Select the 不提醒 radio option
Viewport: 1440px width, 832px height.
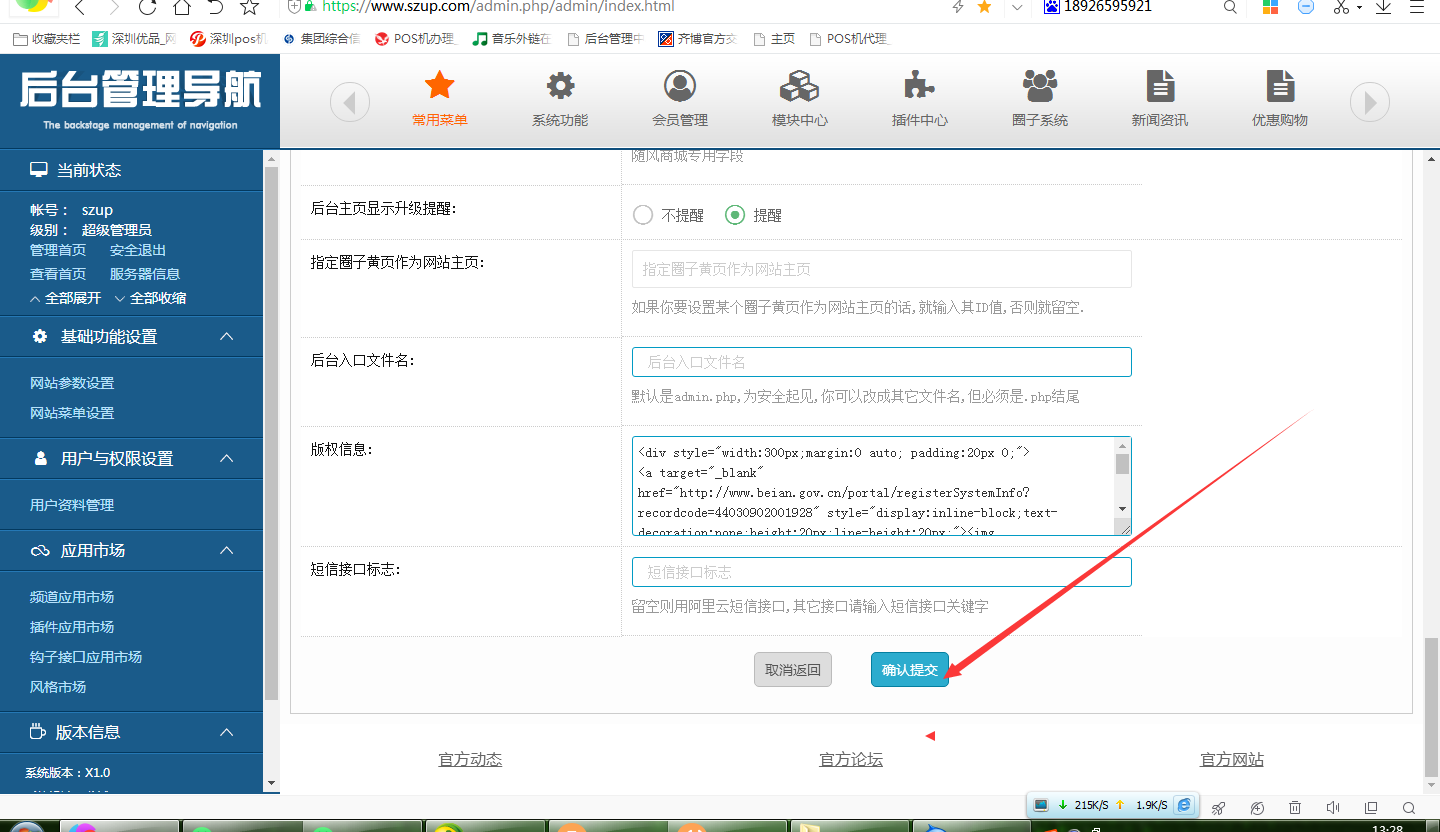click(x=643, y=215)
